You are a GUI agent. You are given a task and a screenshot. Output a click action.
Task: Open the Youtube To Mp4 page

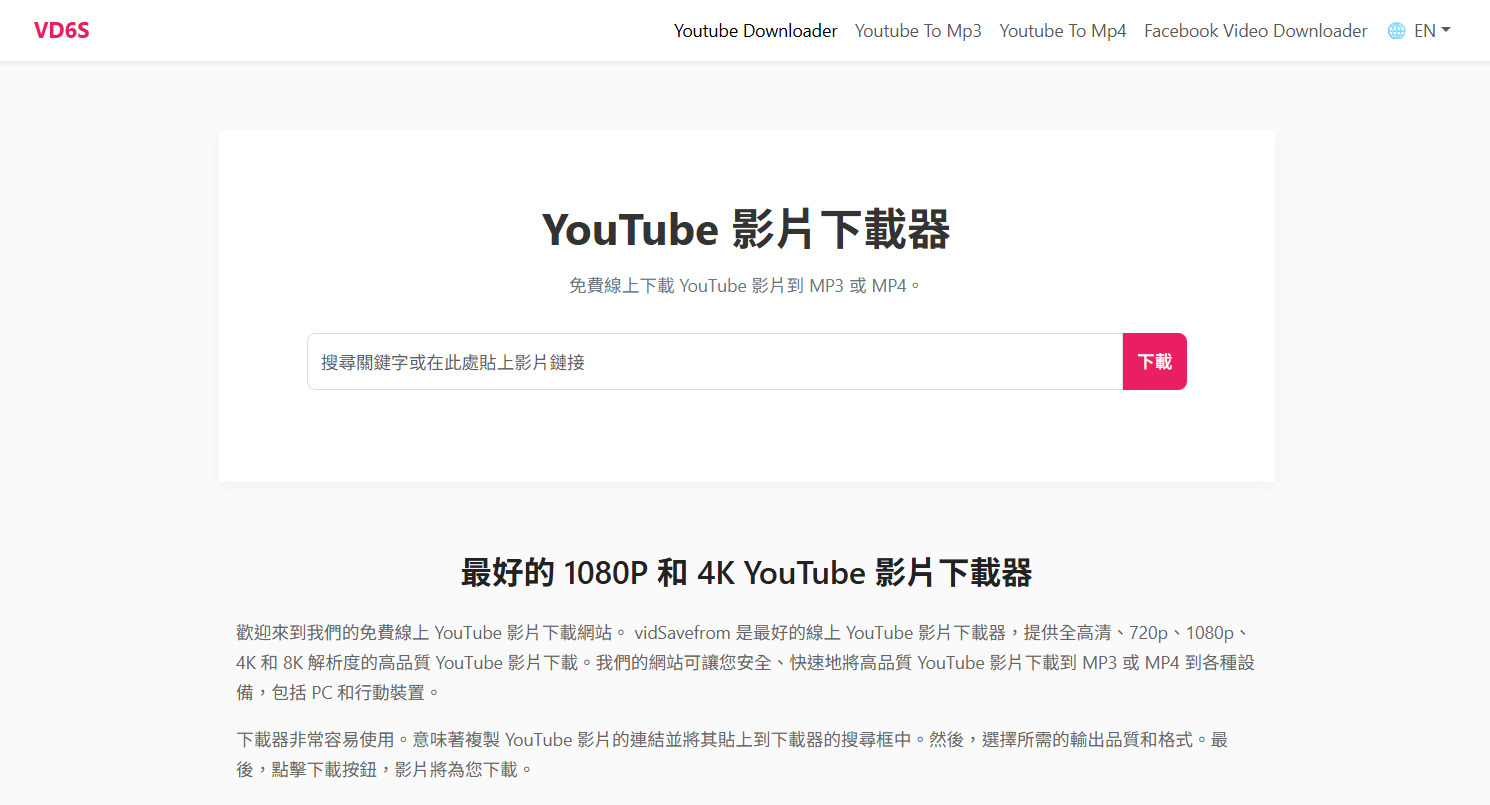tap(1063, 31)
